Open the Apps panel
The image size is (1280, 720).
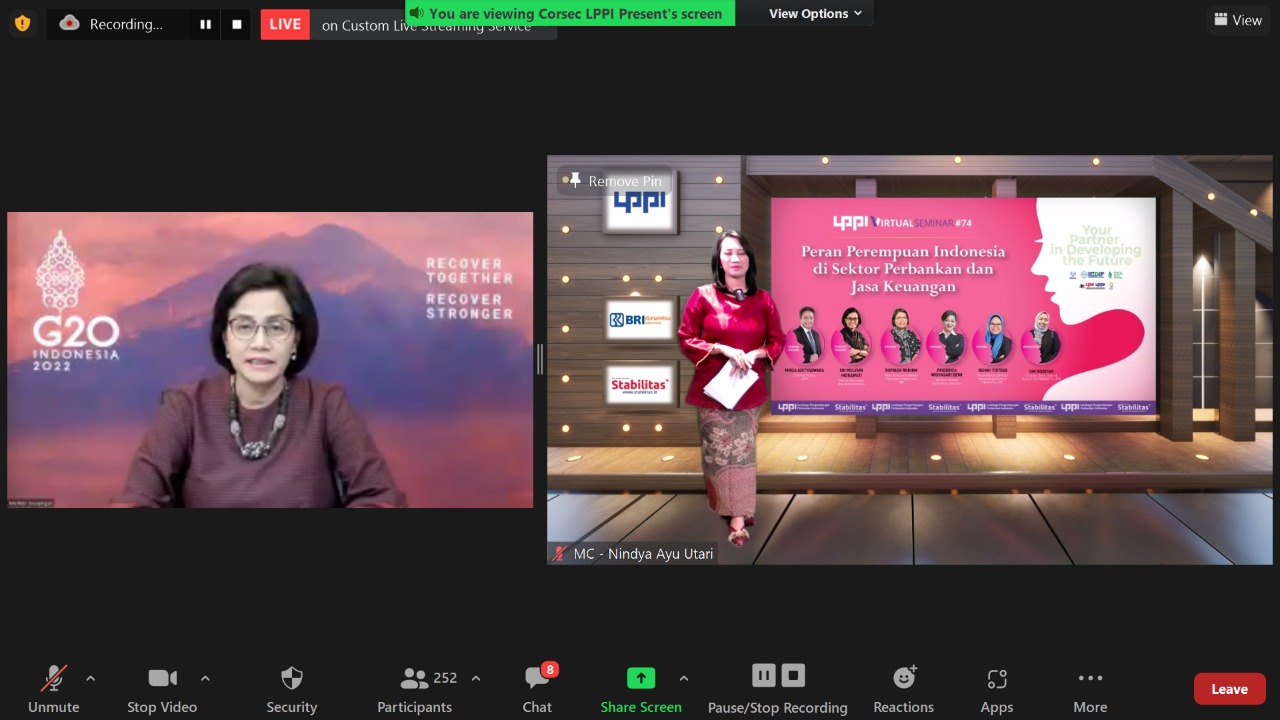(996, 688)
